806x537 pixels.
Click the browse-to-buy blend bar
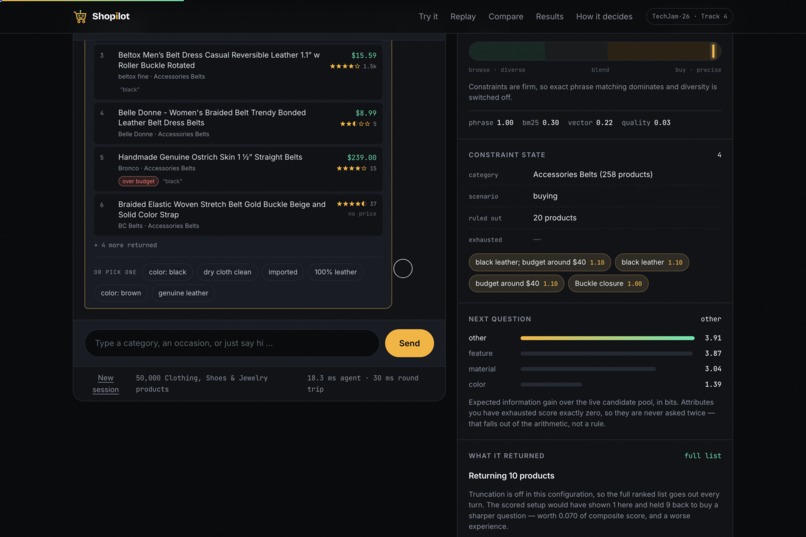click(595, 51)
